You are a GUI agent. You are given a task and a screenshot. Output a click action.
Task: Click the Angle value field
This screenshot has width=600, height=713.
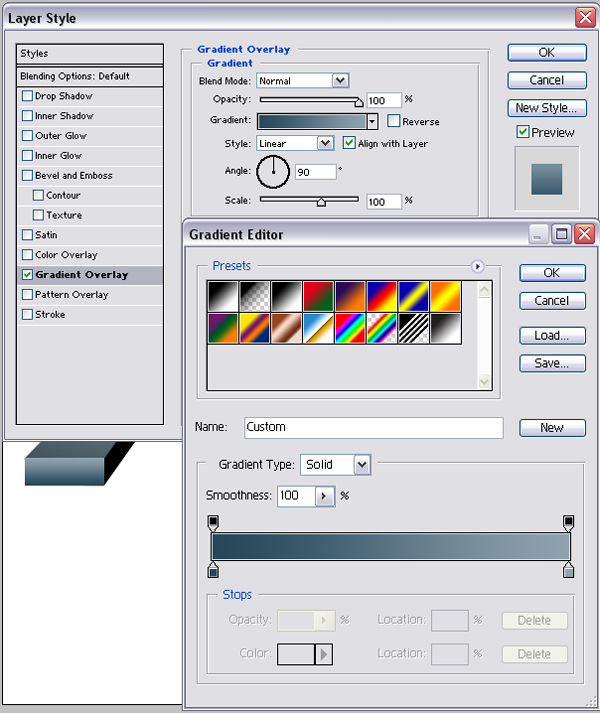click(x=316, y=172)
